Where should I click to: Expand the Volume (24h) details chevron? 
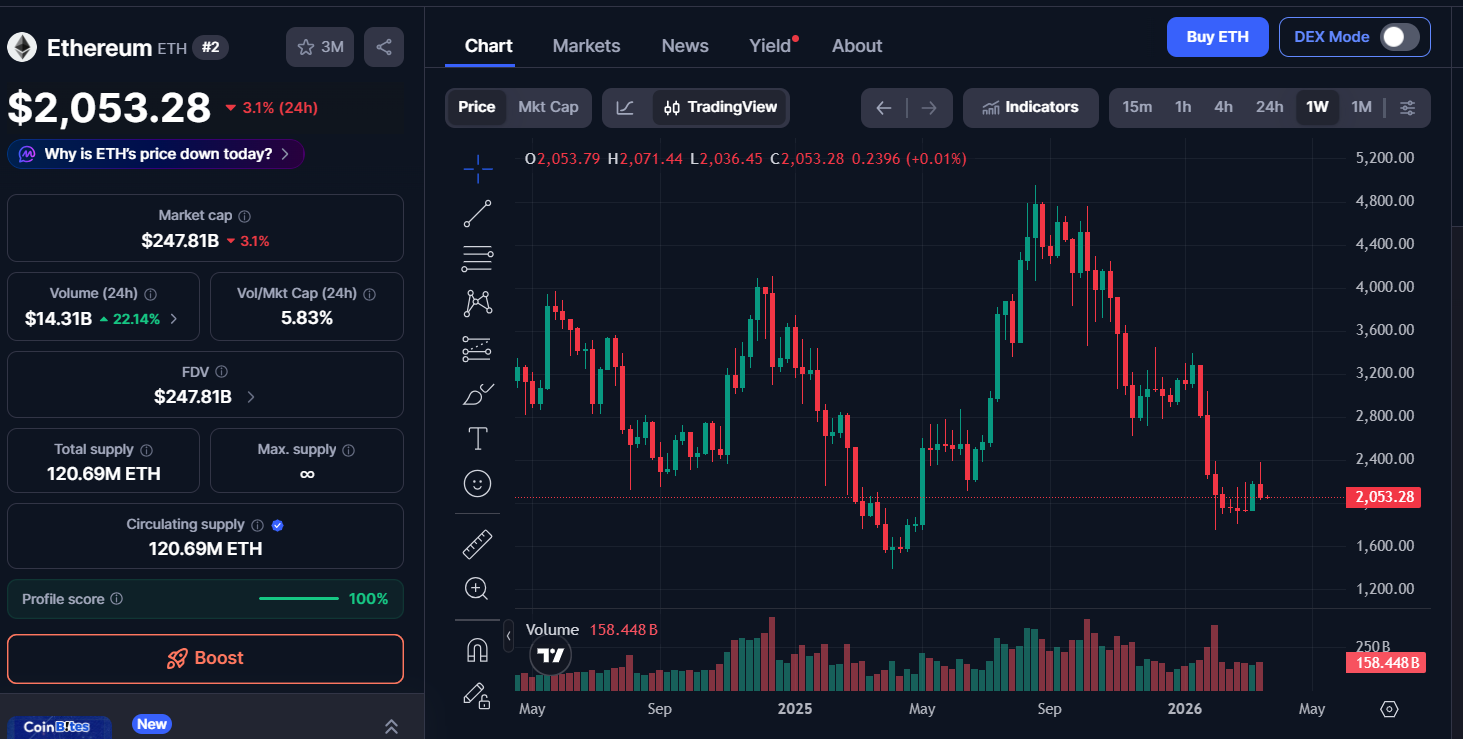pos(174,319)
